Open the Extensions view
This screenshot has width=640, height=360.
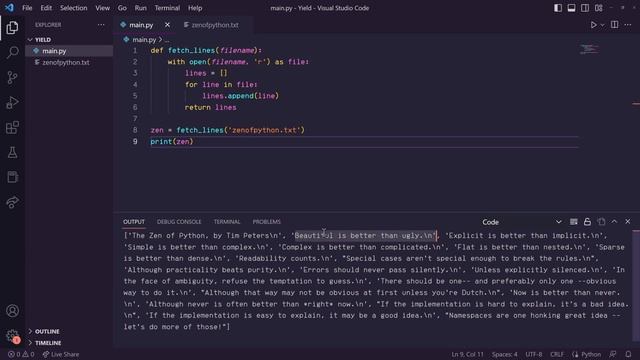12,128
